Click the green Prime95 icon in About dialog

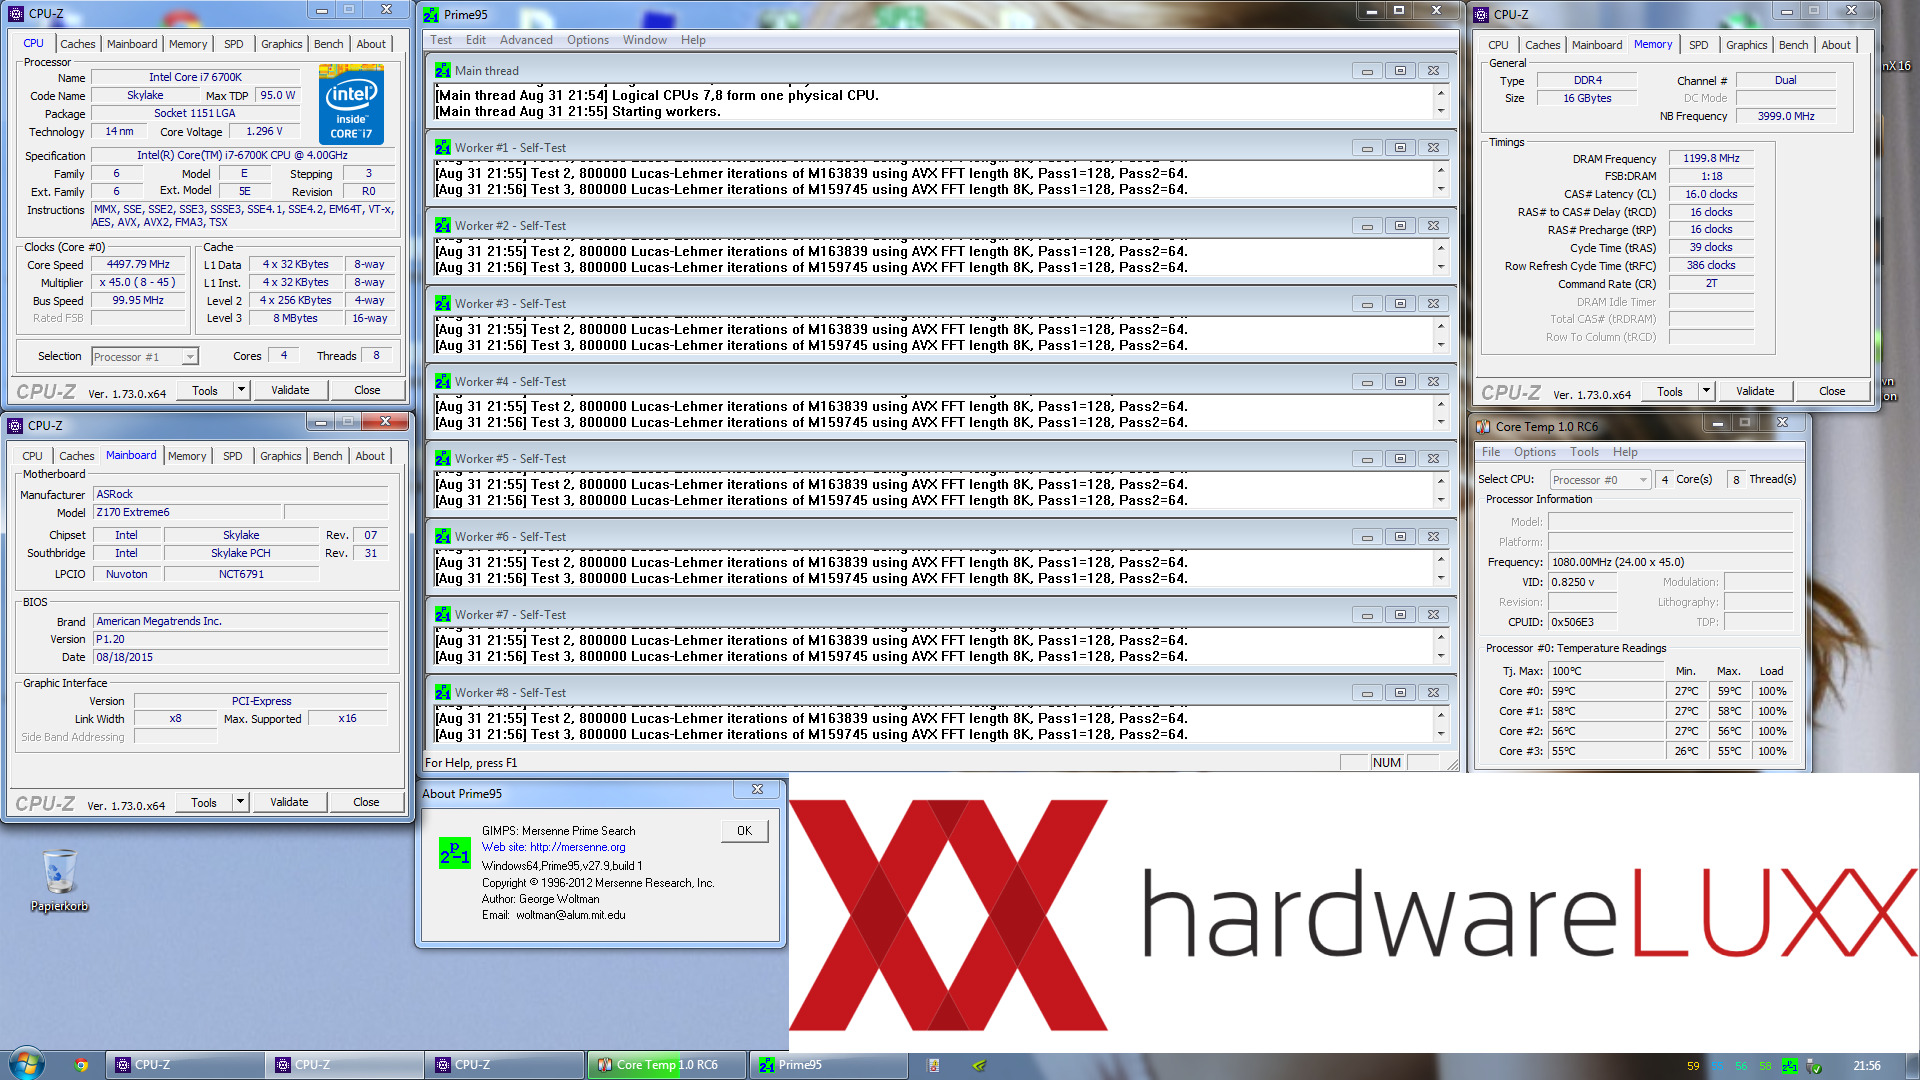[x=455, y=853]
